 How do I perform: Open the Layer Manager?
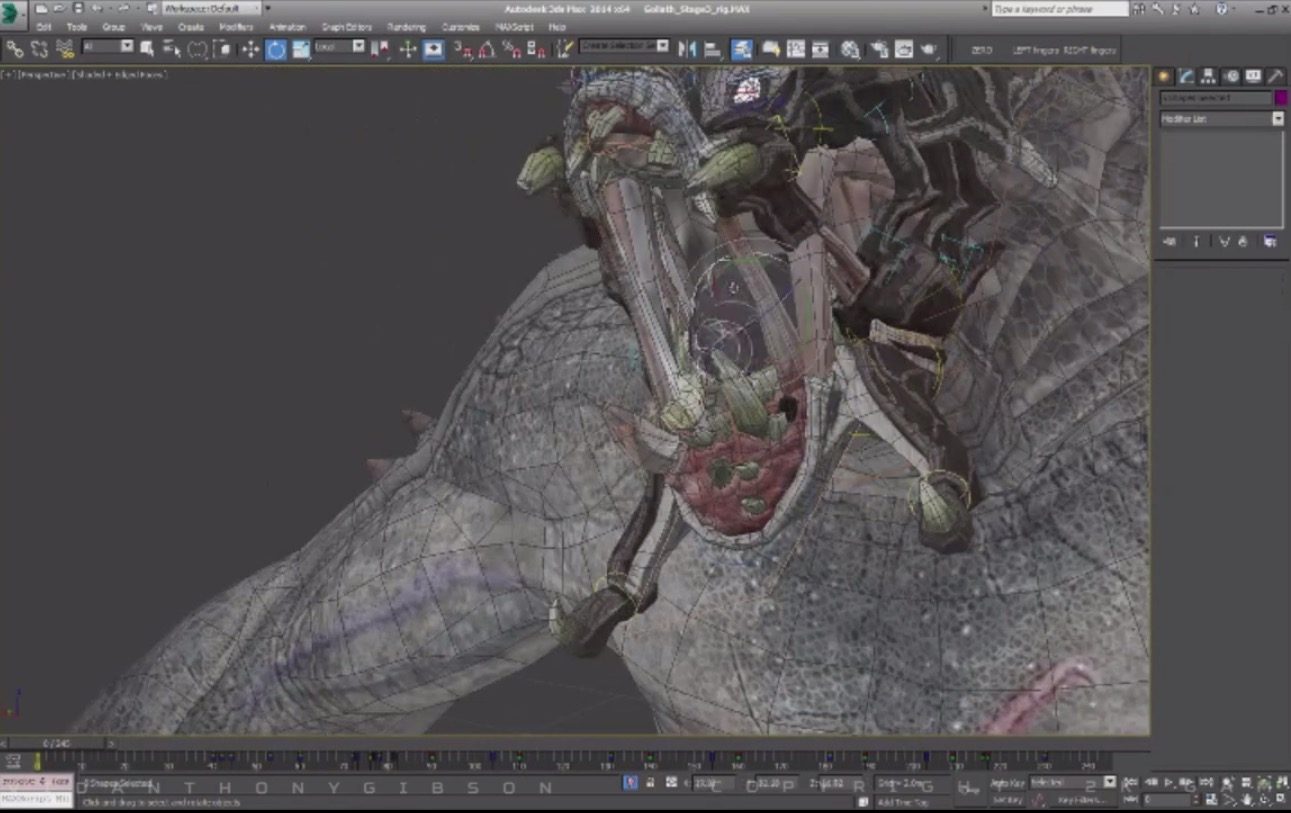pyautogui.click(x=742, y=48)
